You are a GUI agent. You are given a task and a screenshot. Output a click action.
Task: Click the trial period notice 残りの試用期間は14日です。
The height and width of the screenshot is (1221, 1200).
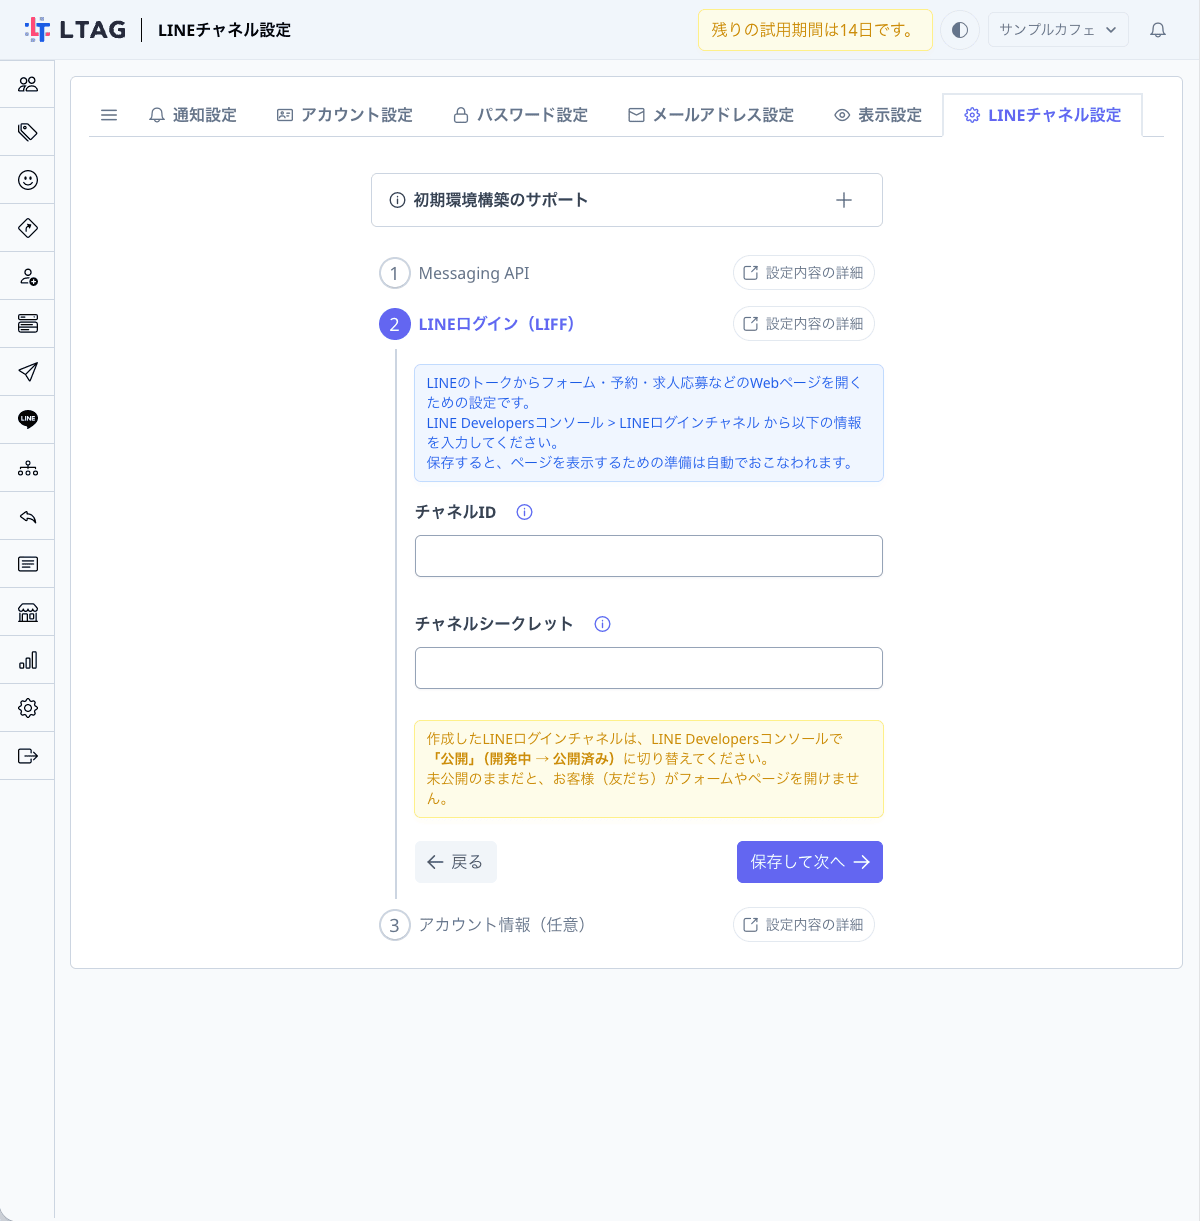click(x=815, y=30)
